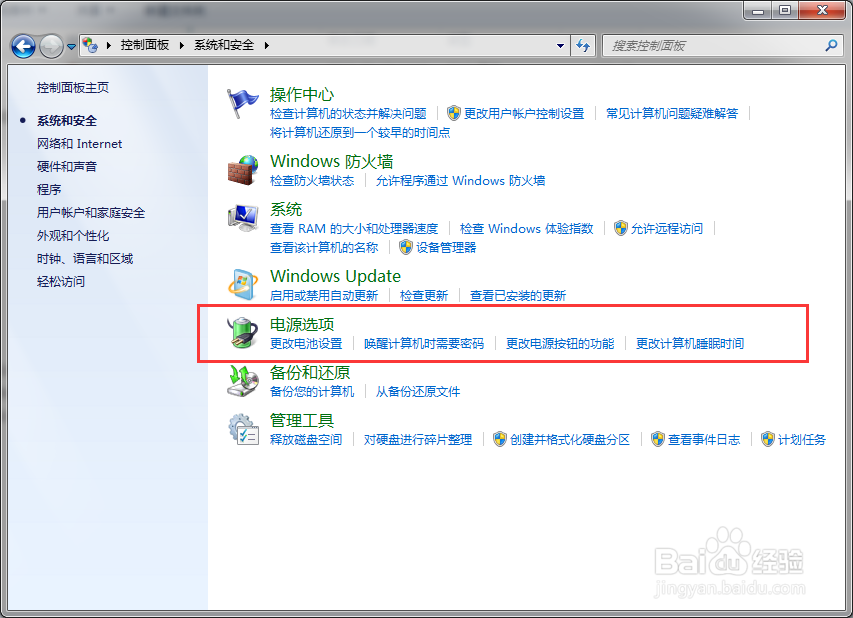853x618 pixels.
Task: Click the blue Back arrow button
Action: point(23,46)
